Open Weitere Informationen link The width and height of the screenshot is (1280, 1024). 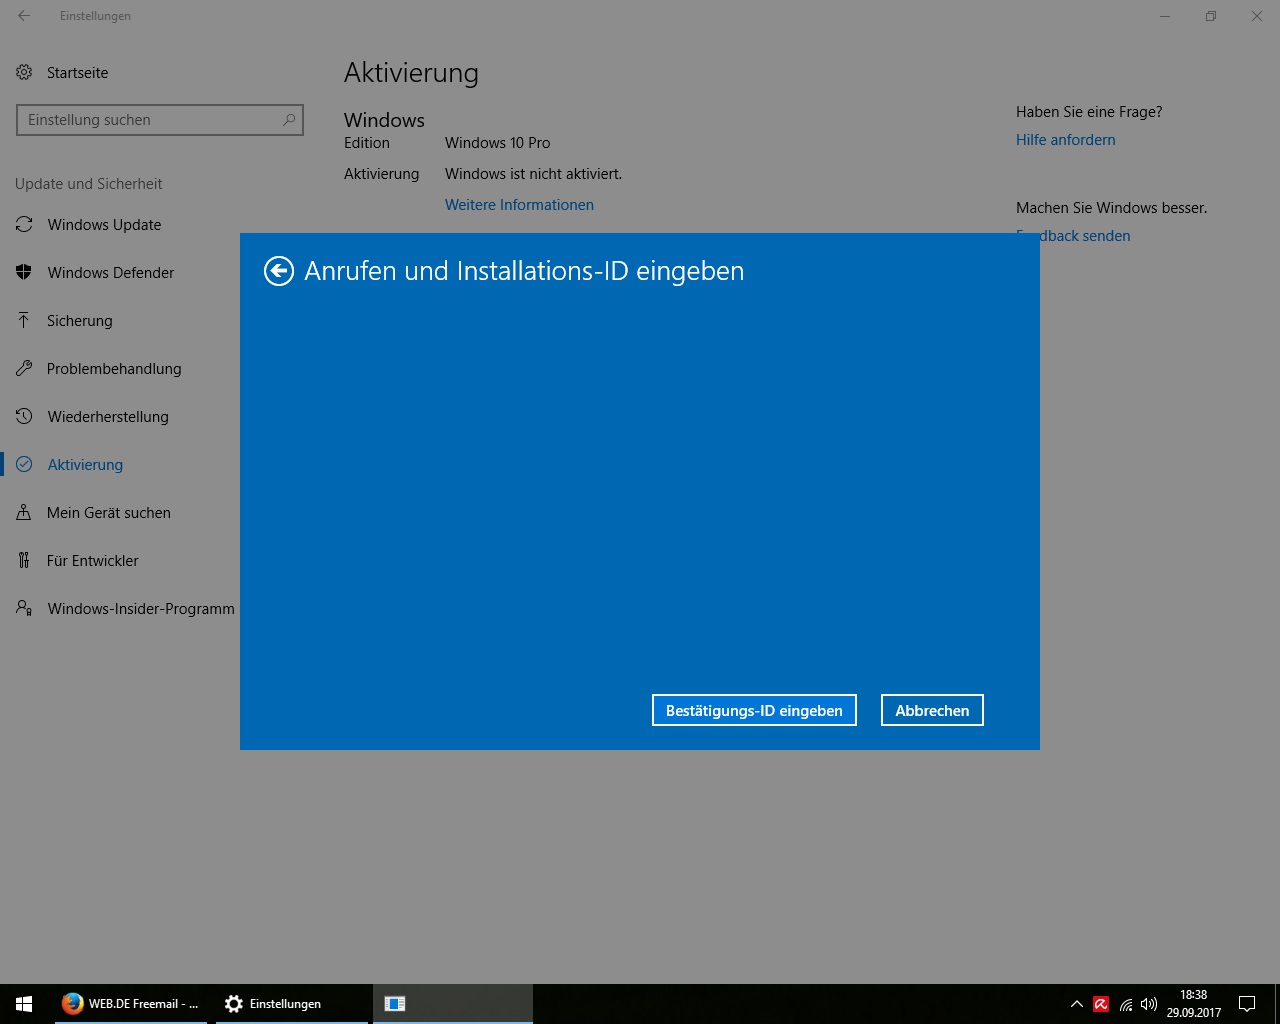[x=519, y=205]
